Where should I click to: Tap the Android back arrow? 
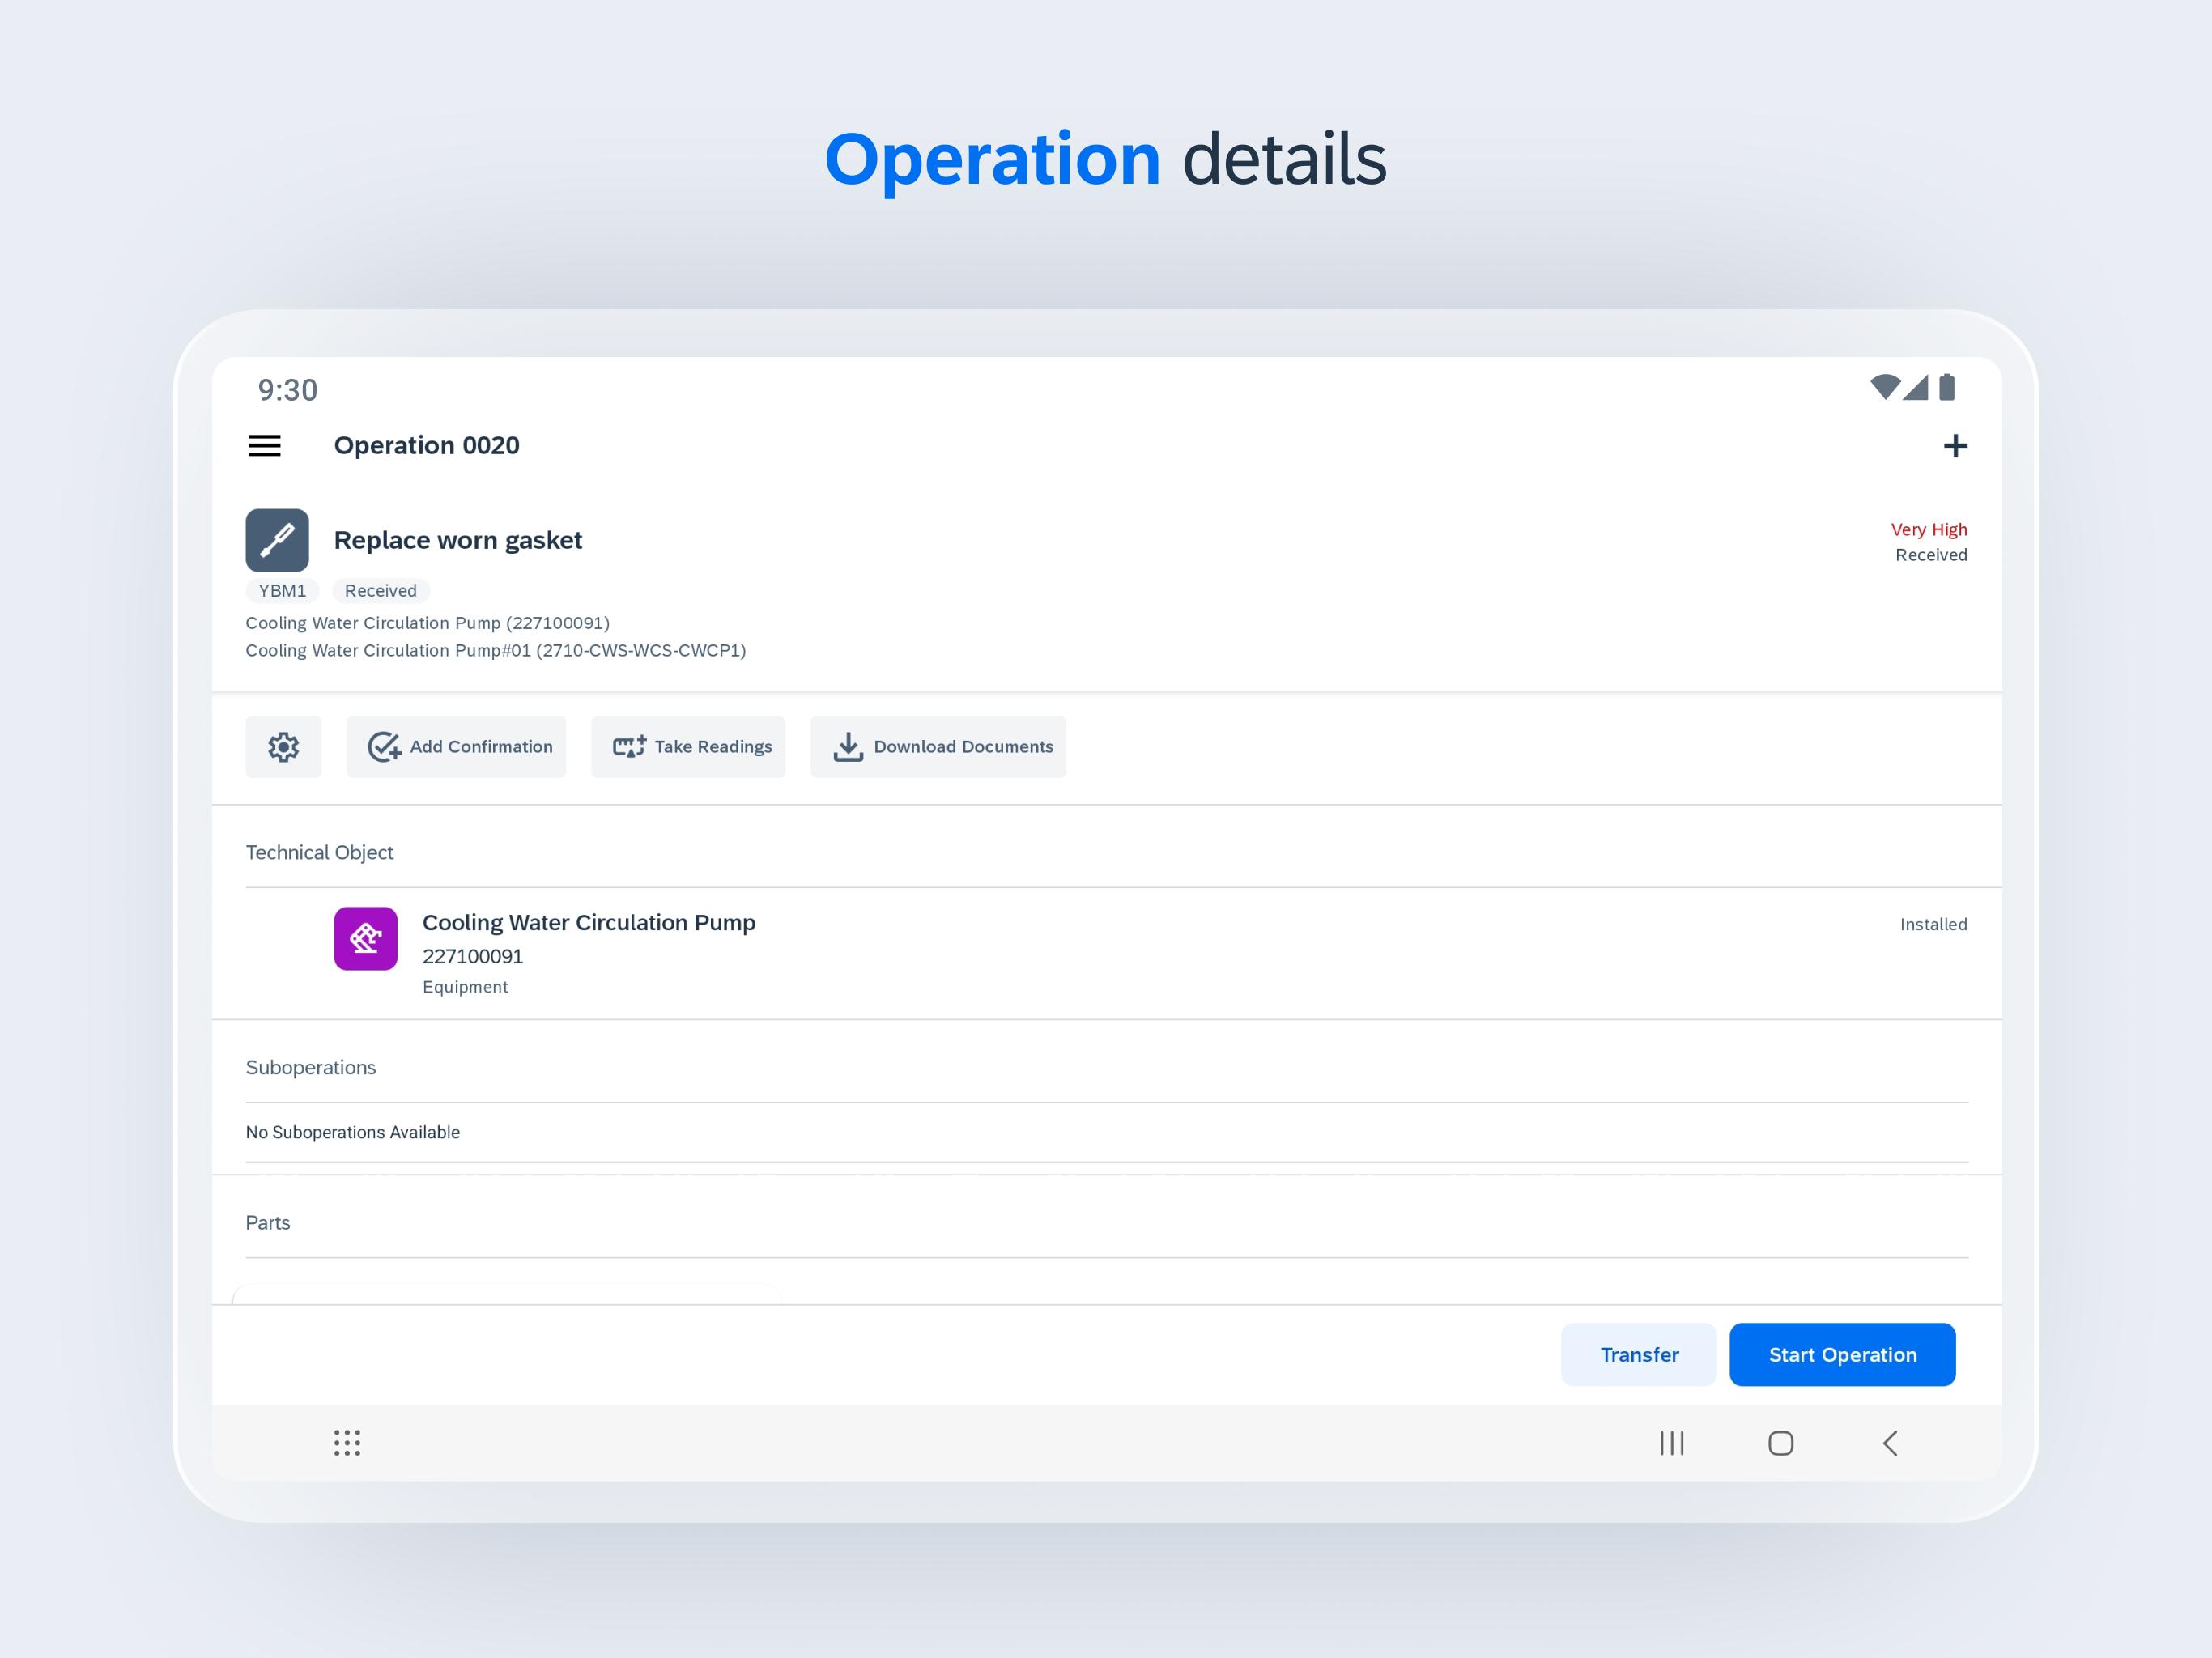[x=1889, y=1442]
